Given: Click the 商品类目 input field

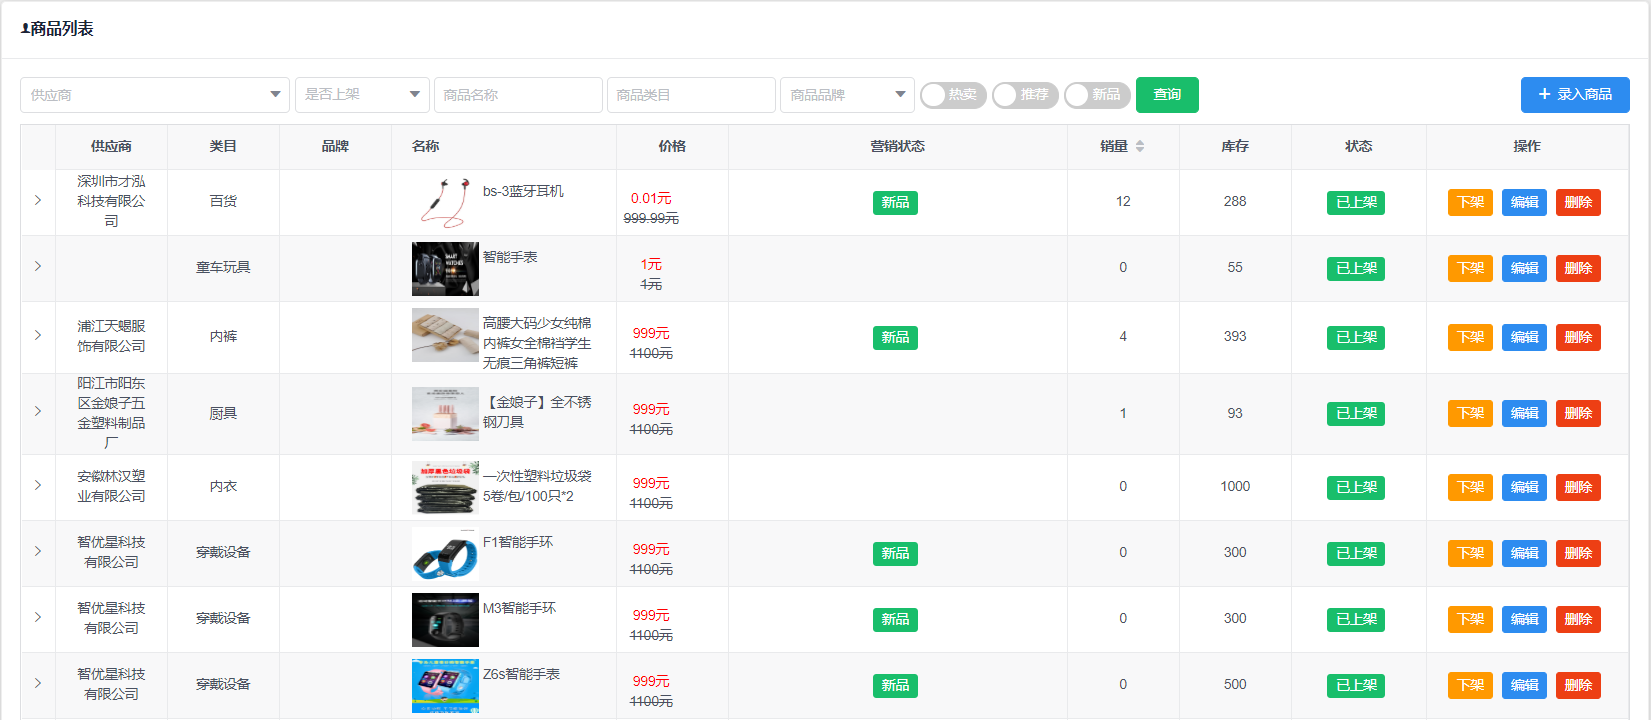Looking at the screenshot, I should (691, 95).
